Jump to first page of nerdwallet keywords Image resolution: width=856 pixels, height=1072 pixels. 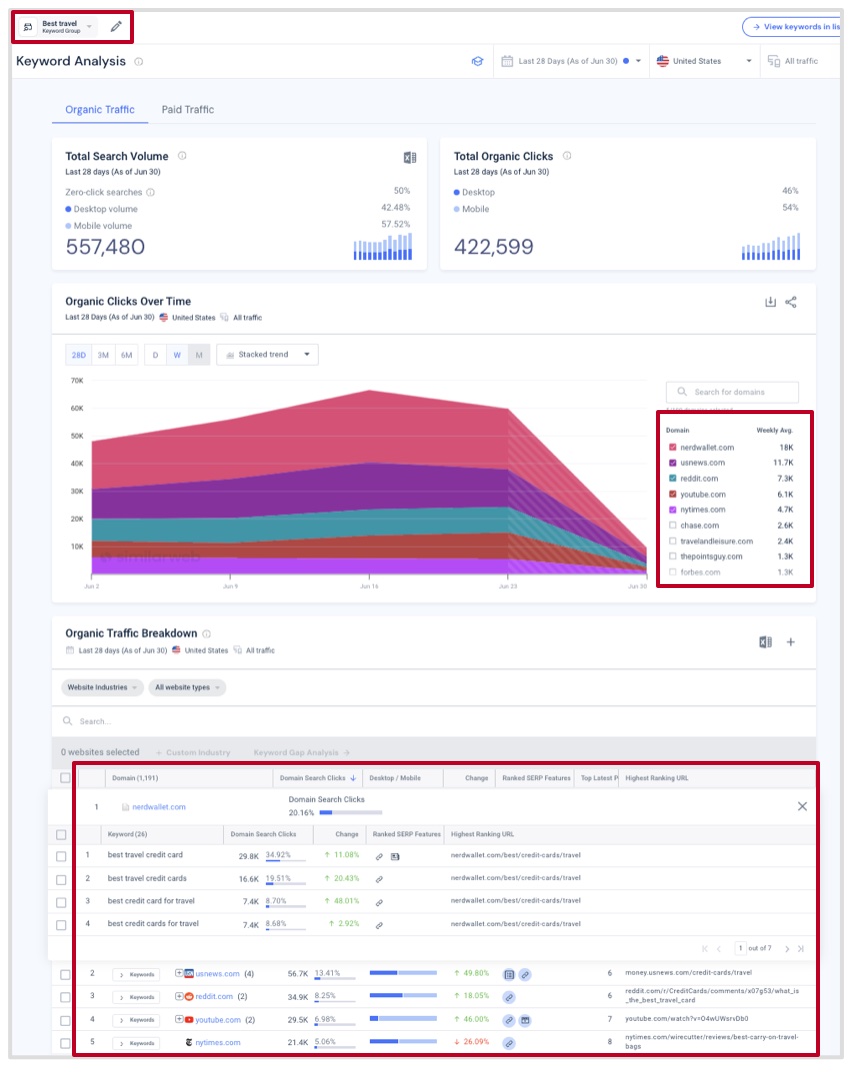click(x=705, y=949)
